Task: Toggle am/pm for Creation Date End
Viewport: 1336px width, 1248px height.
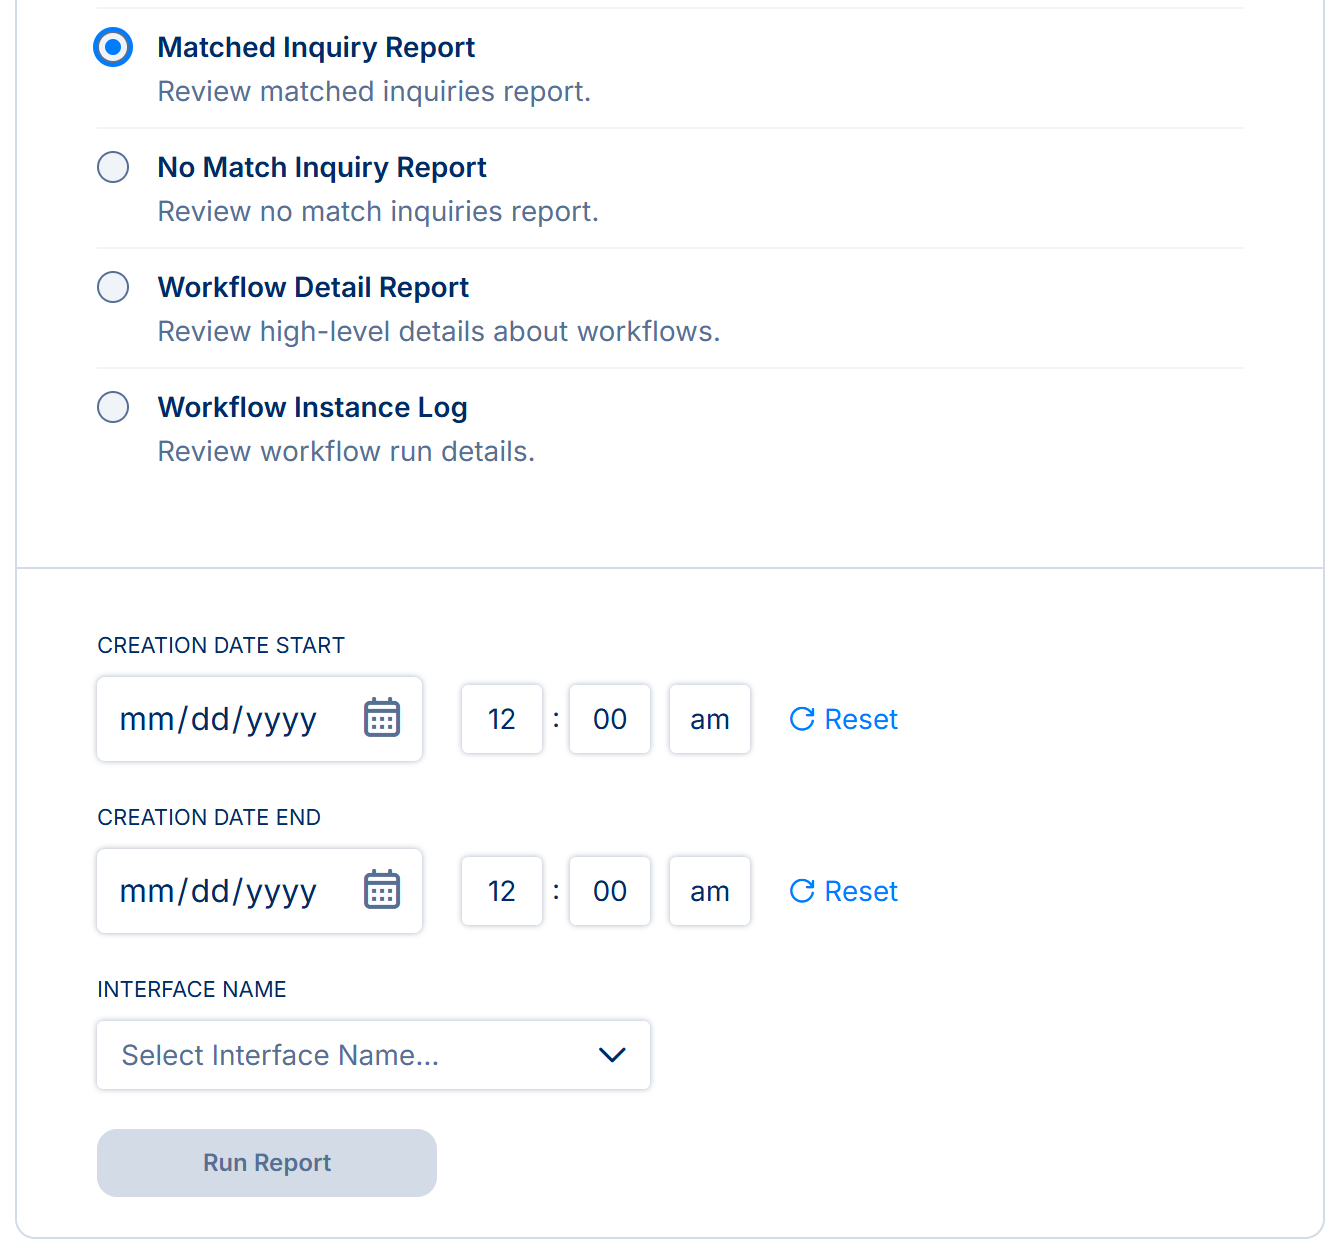Action: (710, 891)
